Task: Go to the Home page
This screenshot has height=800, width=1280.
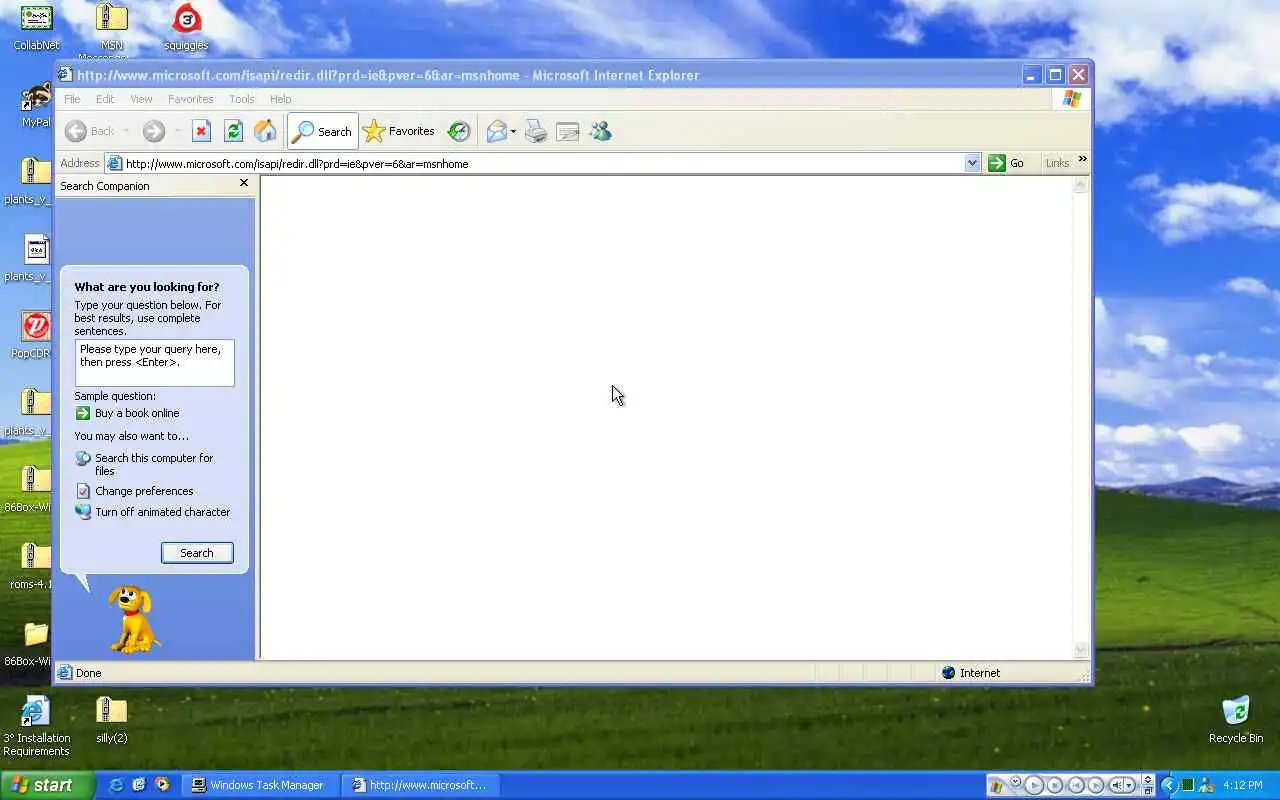Action: pyautogui.click(x=265, y=131)
